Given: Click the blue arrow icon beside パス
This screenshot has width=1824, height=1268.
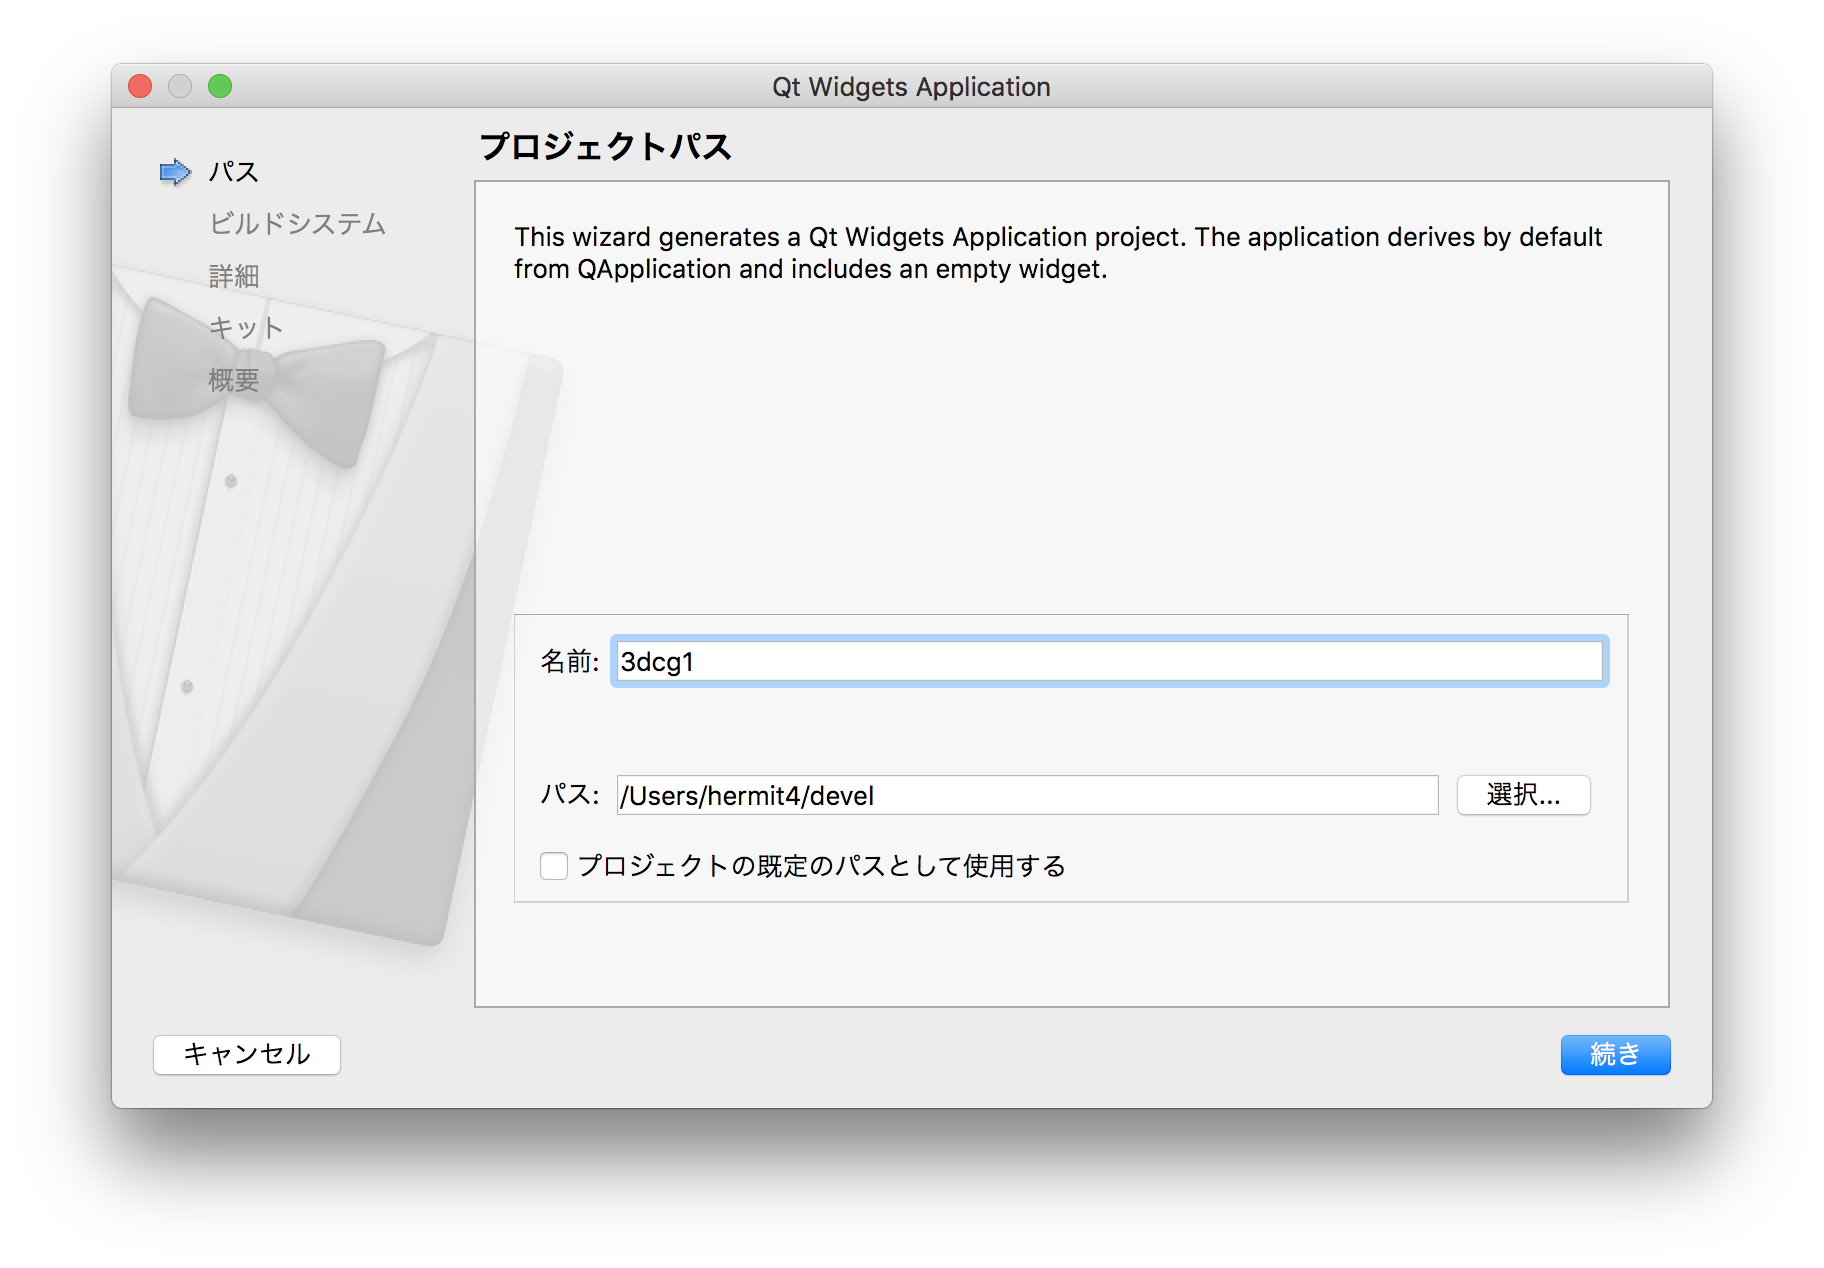Looking at the screenshot, I should pyautogui.click(x=175, y=172).
